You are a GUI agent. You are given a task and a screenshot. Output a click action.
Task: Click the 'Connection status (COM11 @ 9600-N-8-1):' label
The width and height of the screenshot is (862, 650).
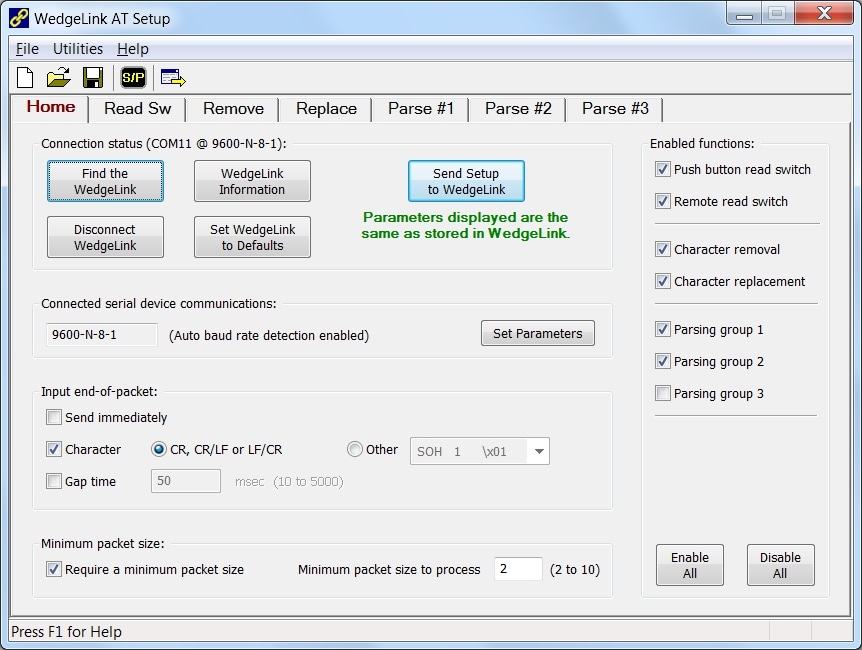tap(164, 144)
